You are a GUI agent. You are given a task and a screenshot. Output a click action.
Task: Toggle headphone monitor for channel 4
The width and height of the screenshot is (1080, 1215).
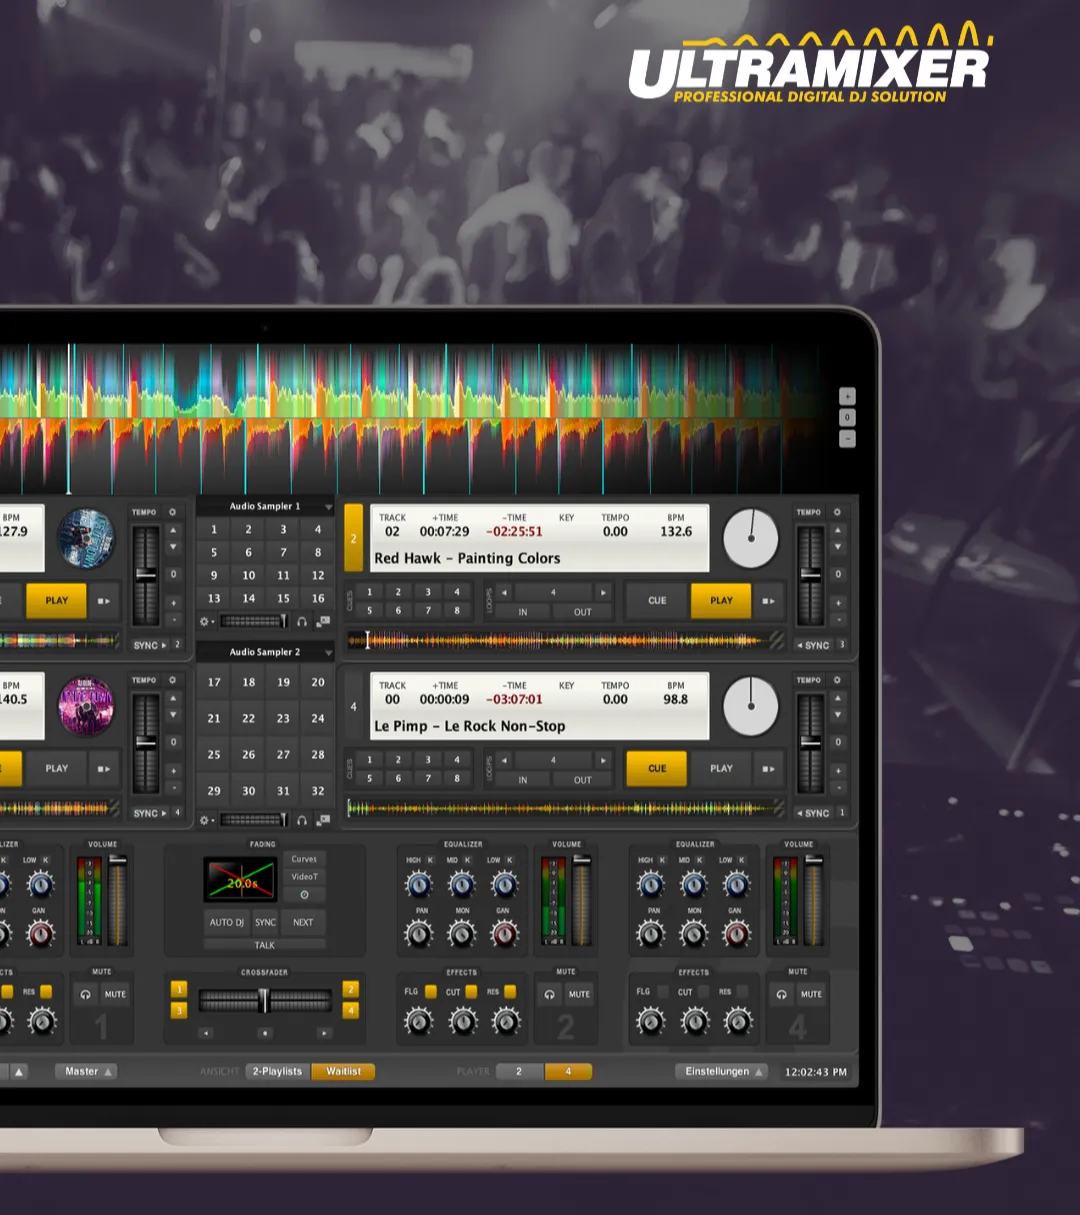pos(781,994)
